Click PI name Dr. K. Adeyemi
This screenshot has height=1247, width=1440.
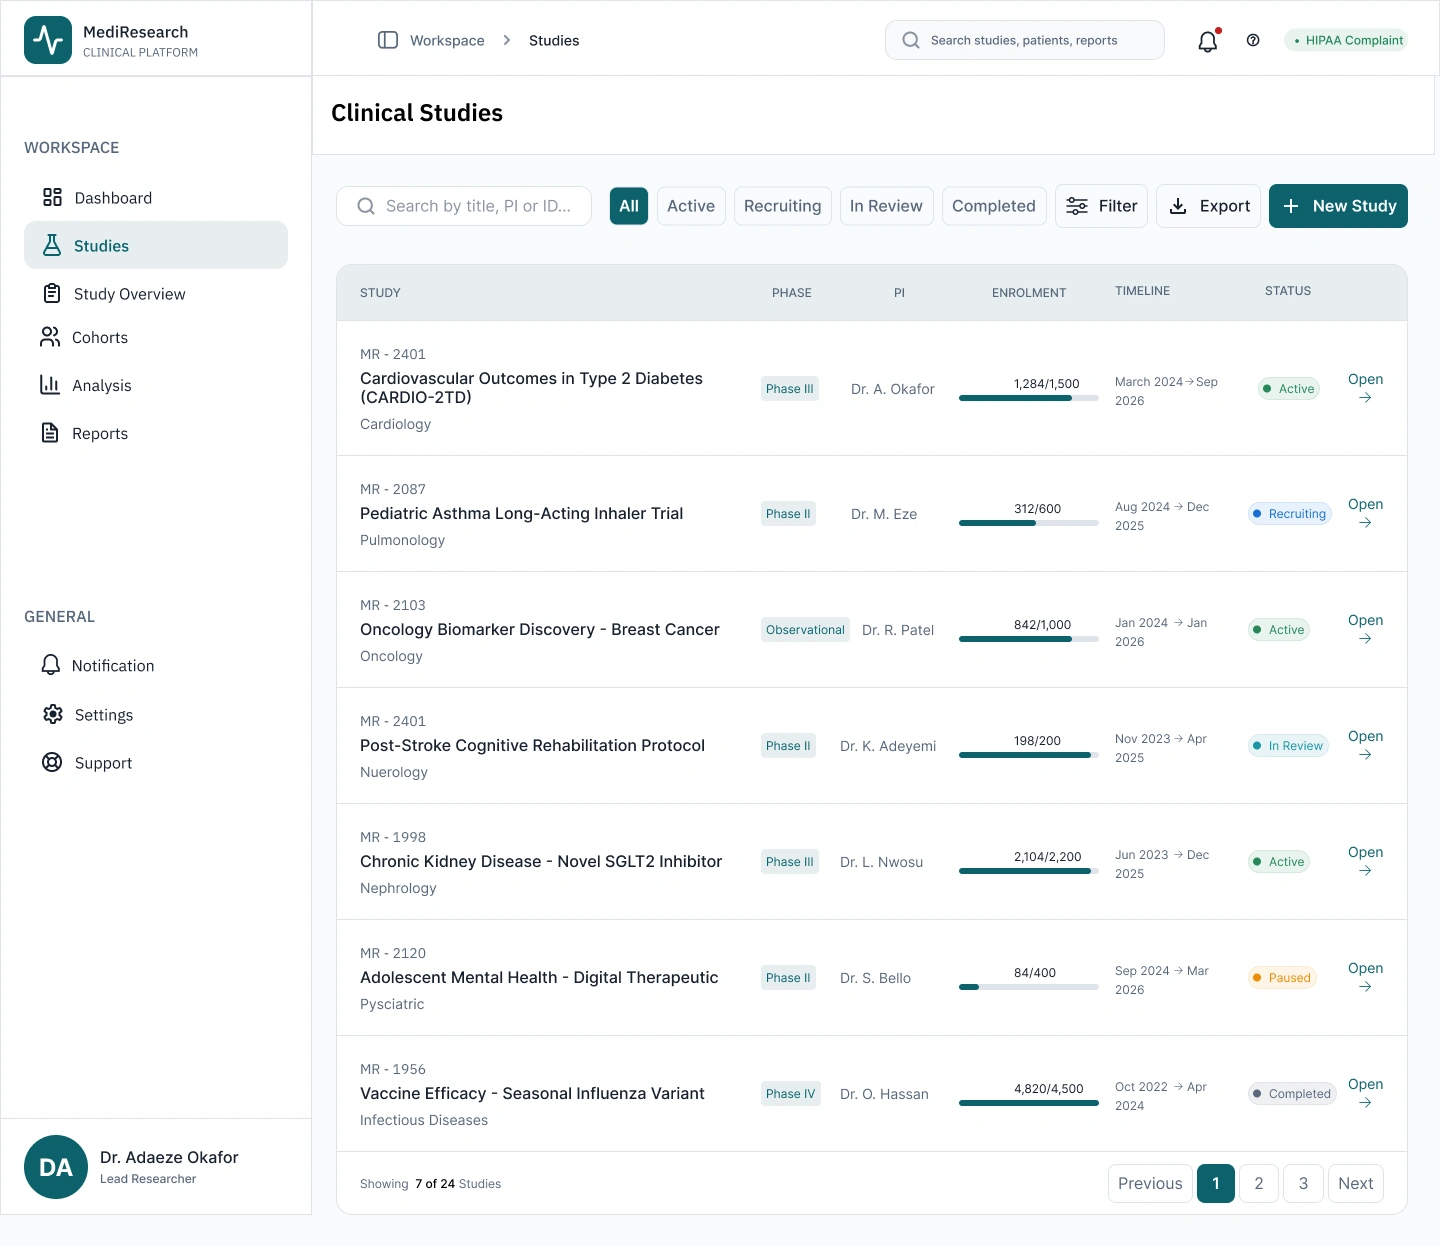(x=888, y=746)
